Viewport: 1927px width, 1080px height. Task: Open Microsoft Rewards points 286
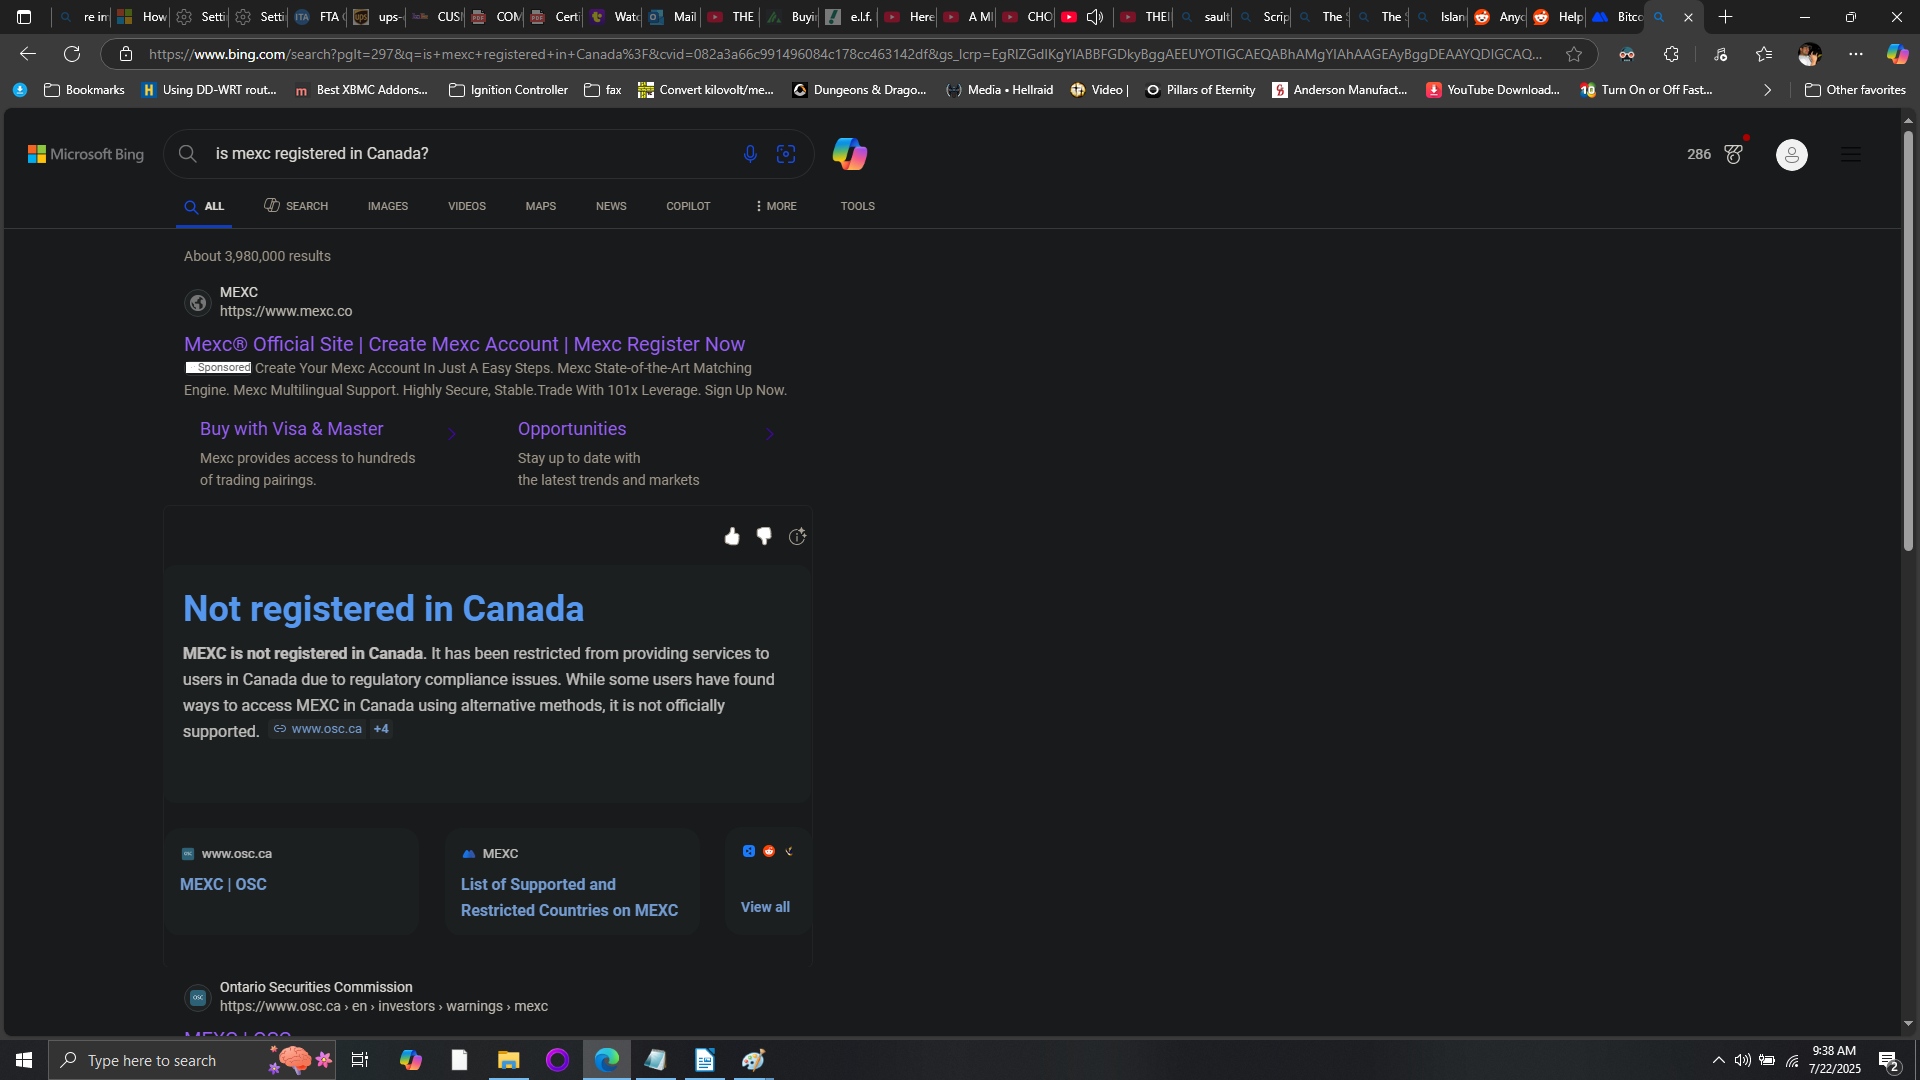(1715, 154)
